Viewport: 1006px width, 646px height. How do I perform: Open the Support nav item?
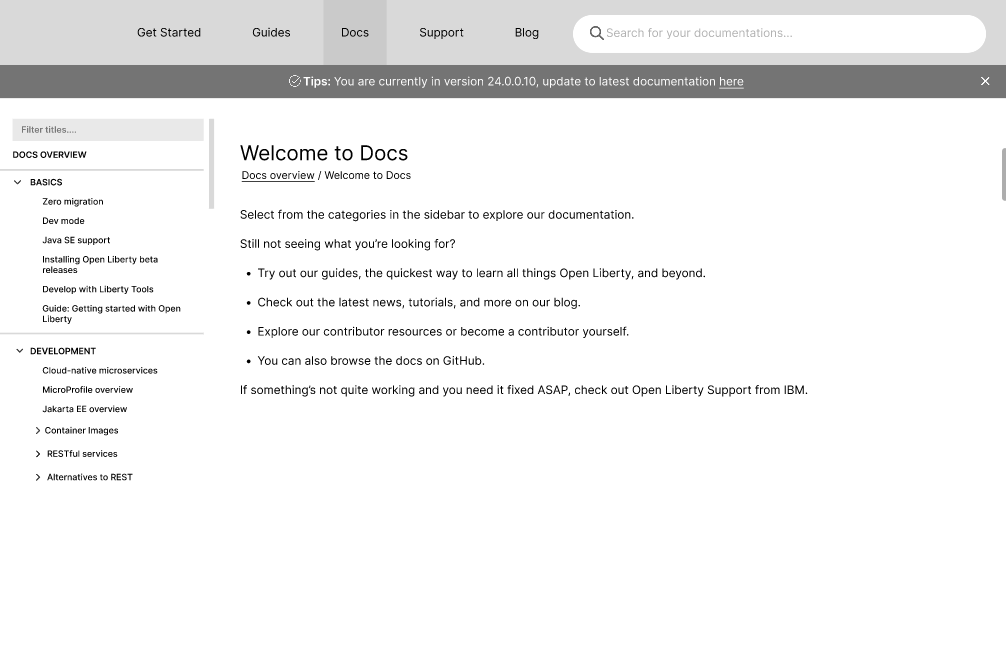click(x=441, y=32)
